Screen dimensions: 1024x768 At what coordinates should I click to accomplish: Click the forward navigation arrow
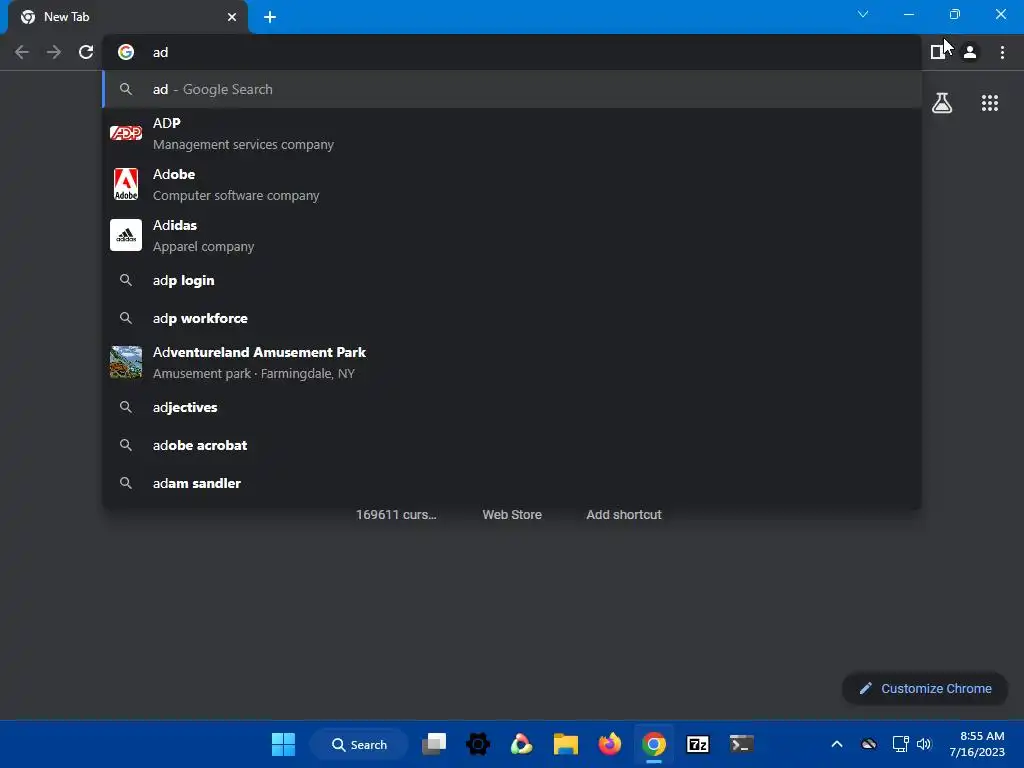point(54,52)
